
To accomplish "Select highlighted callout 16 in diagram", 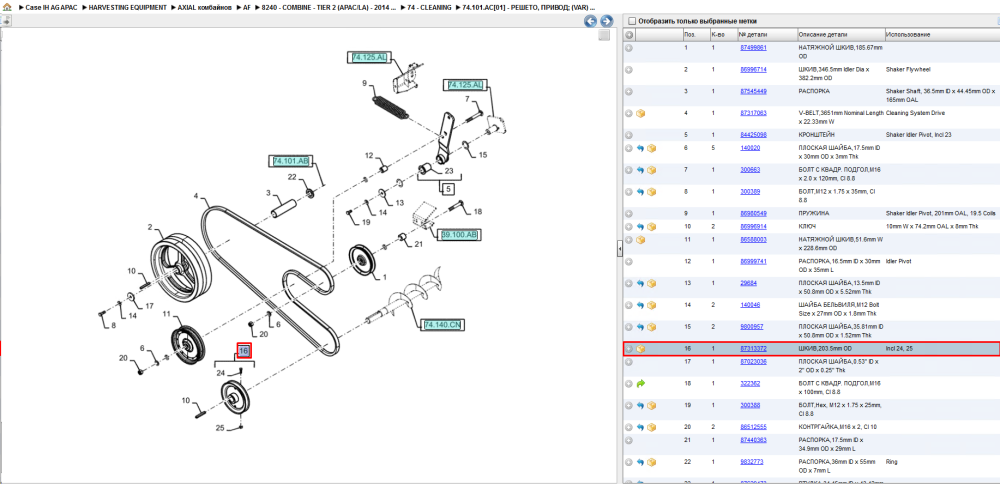I will [x=244, y=350].
